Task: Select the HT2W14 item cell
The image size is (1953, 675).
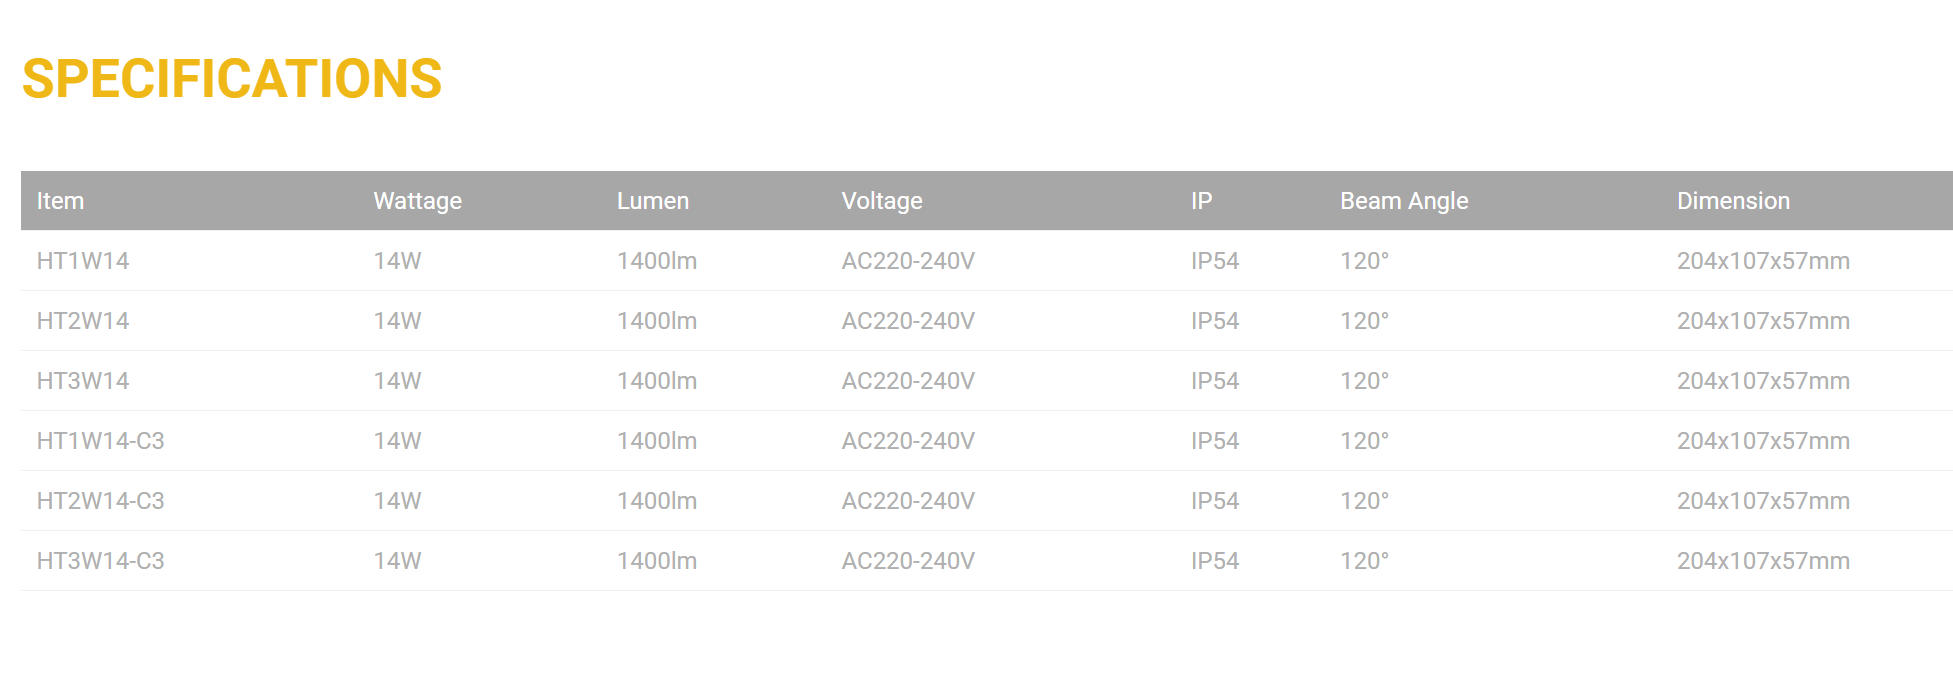Action: 83,321
